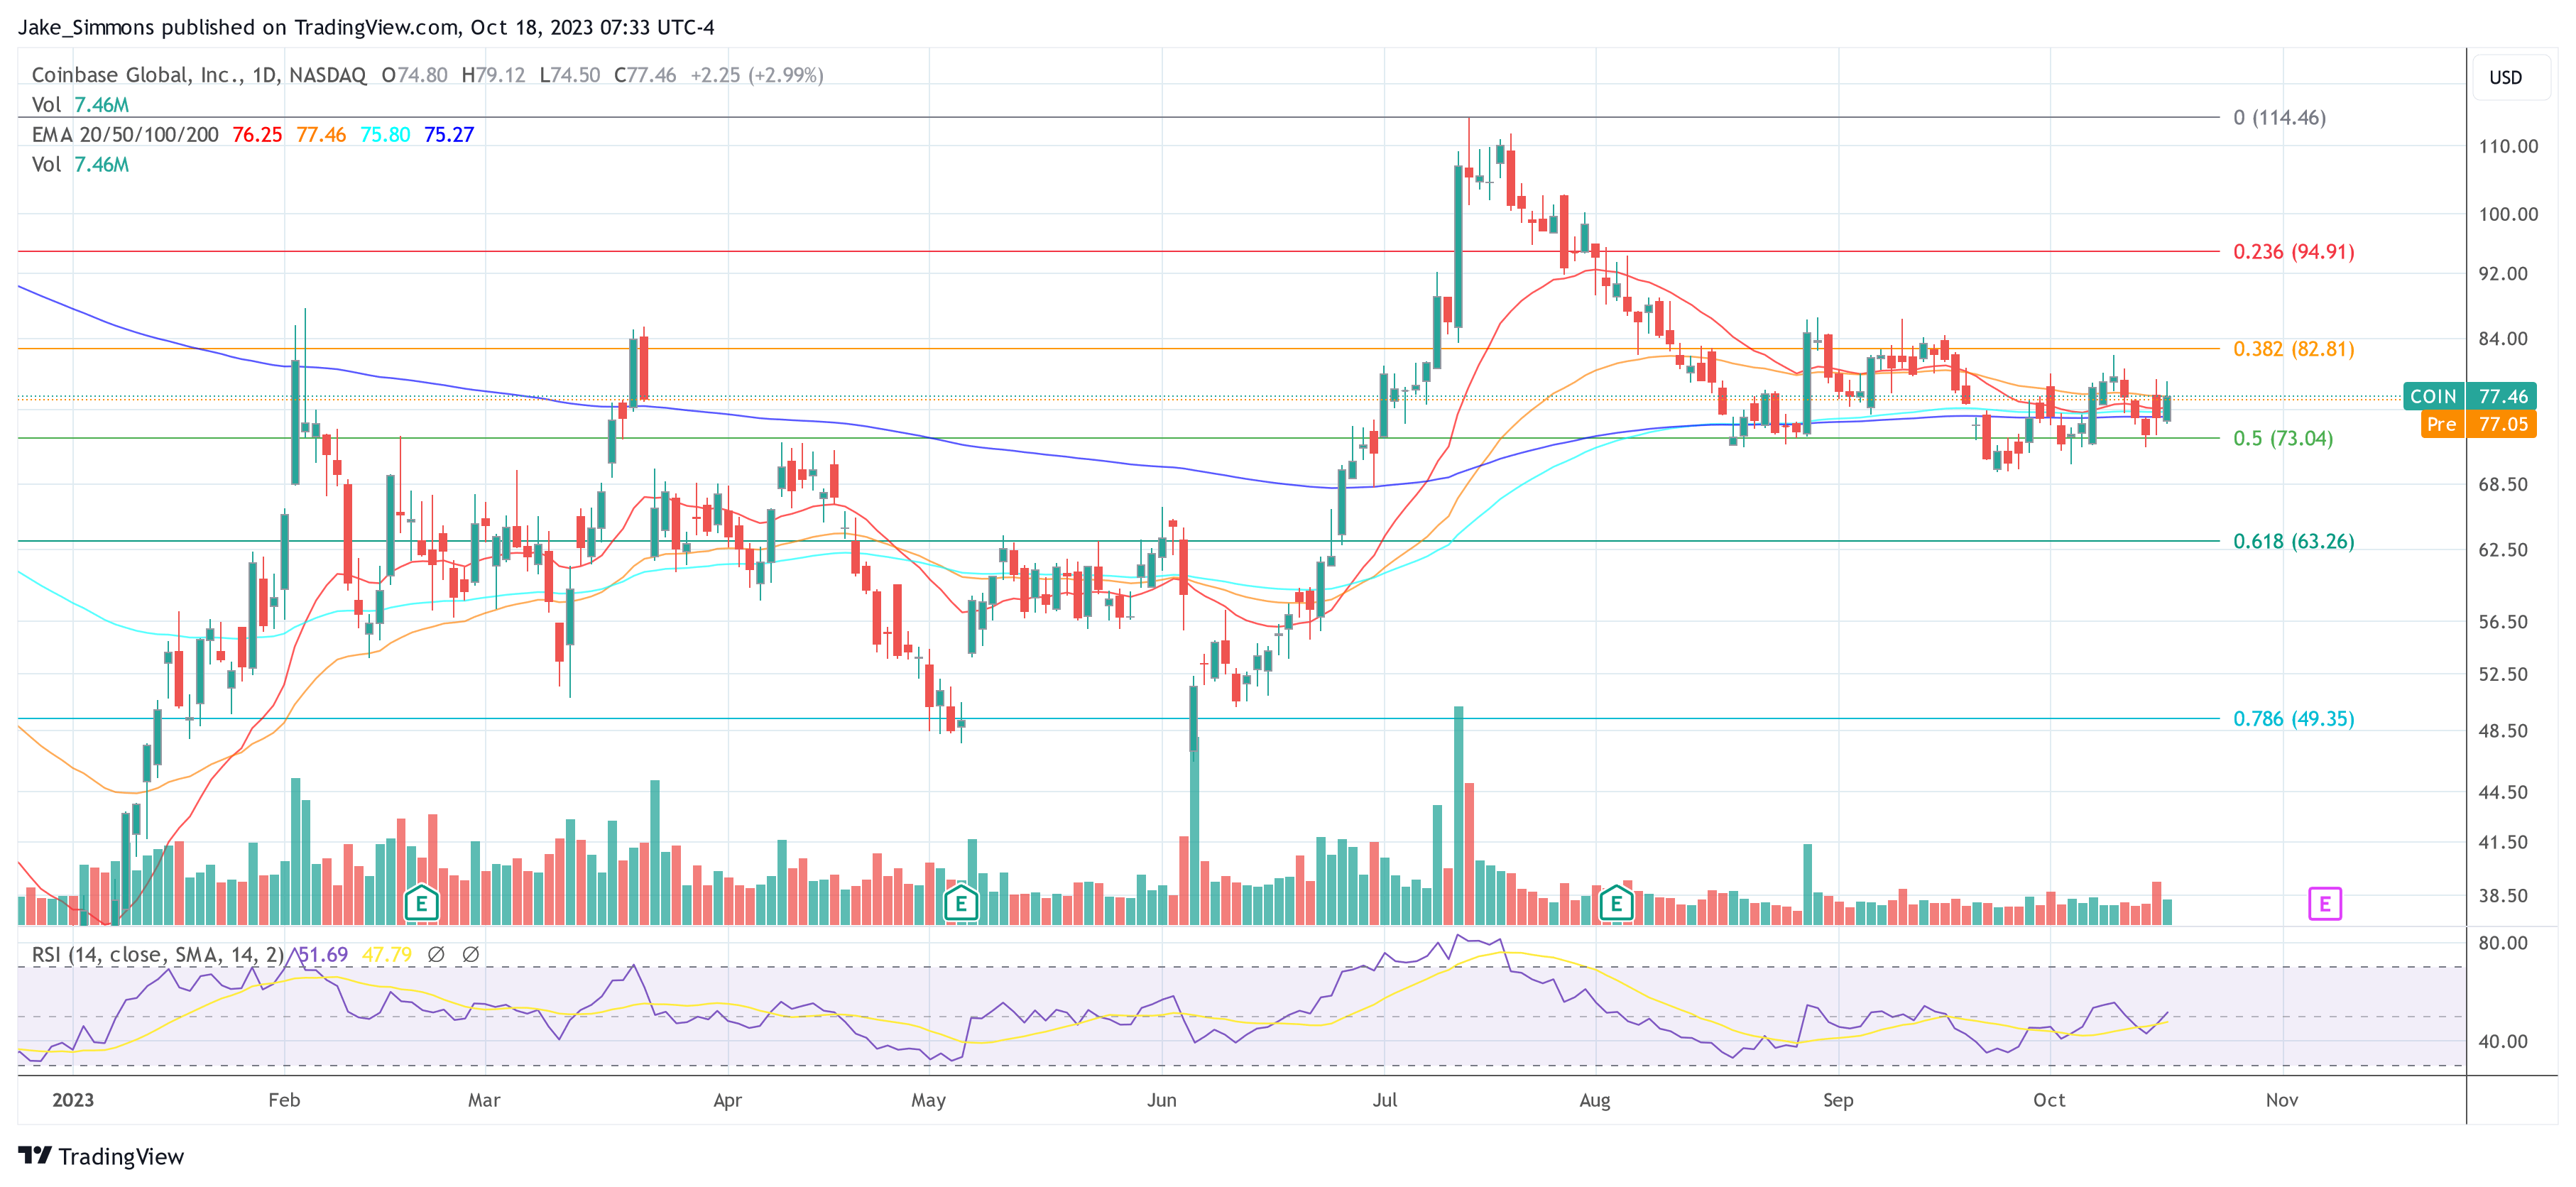
Task: Click the first Vol 7.46M legend entry
Action: click(80, 105)
